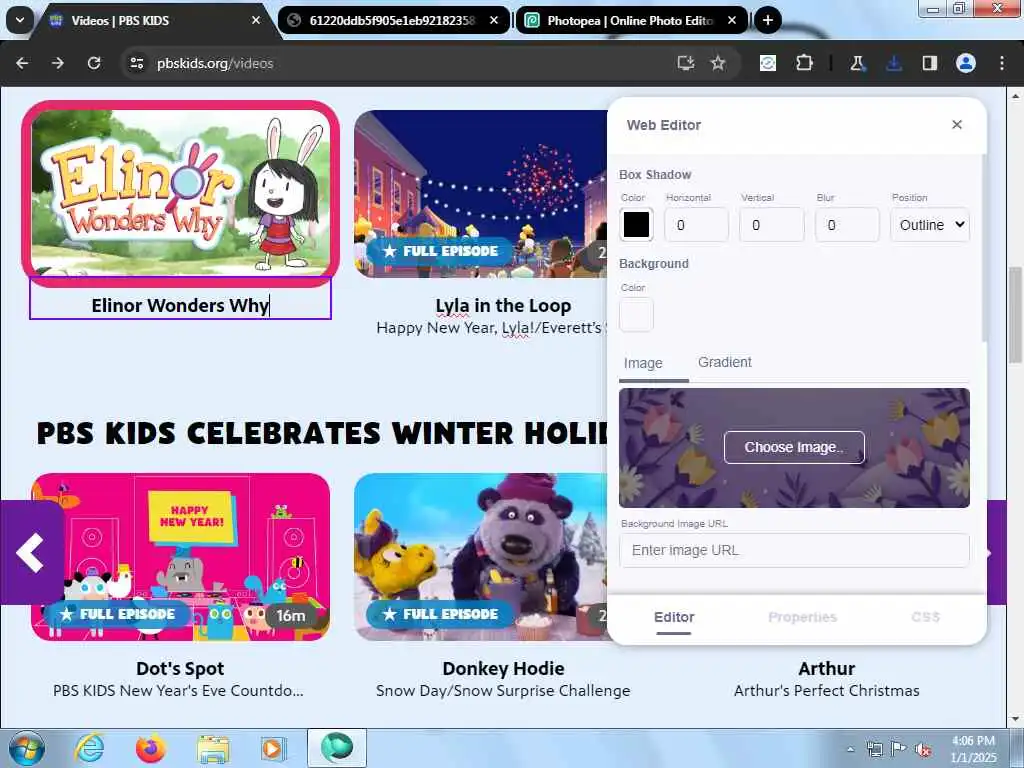Click the Background Image URL field
1024x768 pixels.
(794, 551)
